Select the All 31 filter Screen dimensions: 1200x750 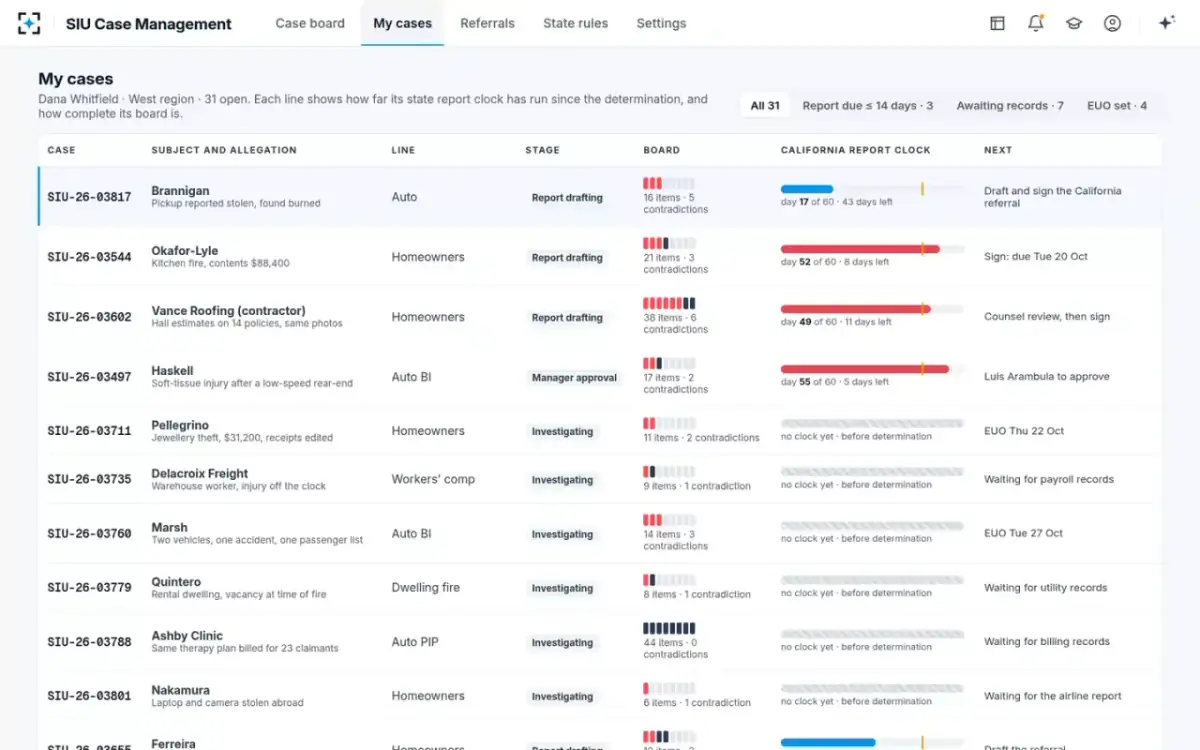point(765,105)
